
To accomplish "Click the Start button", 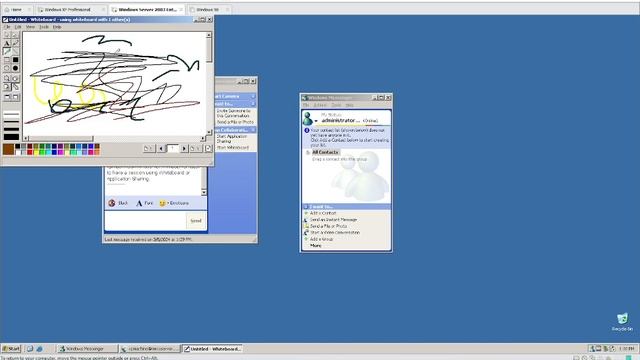I will pyautogui.click(x=11, y=349).
